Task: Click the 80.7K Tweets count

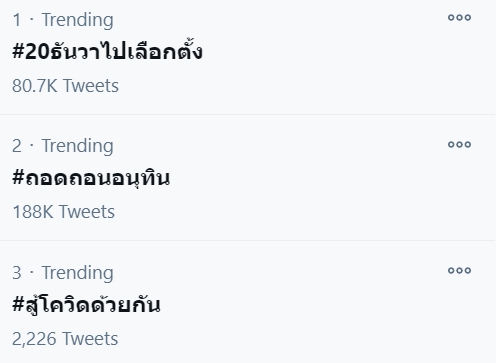Action: (x=65, y=86)
